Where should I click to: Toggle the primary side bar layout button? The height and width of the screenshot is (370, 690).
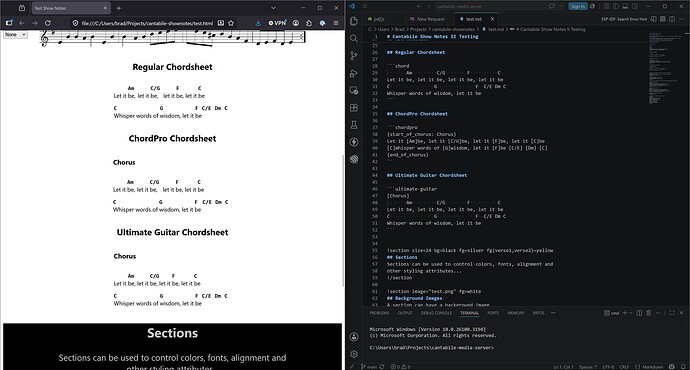point(615,6)
